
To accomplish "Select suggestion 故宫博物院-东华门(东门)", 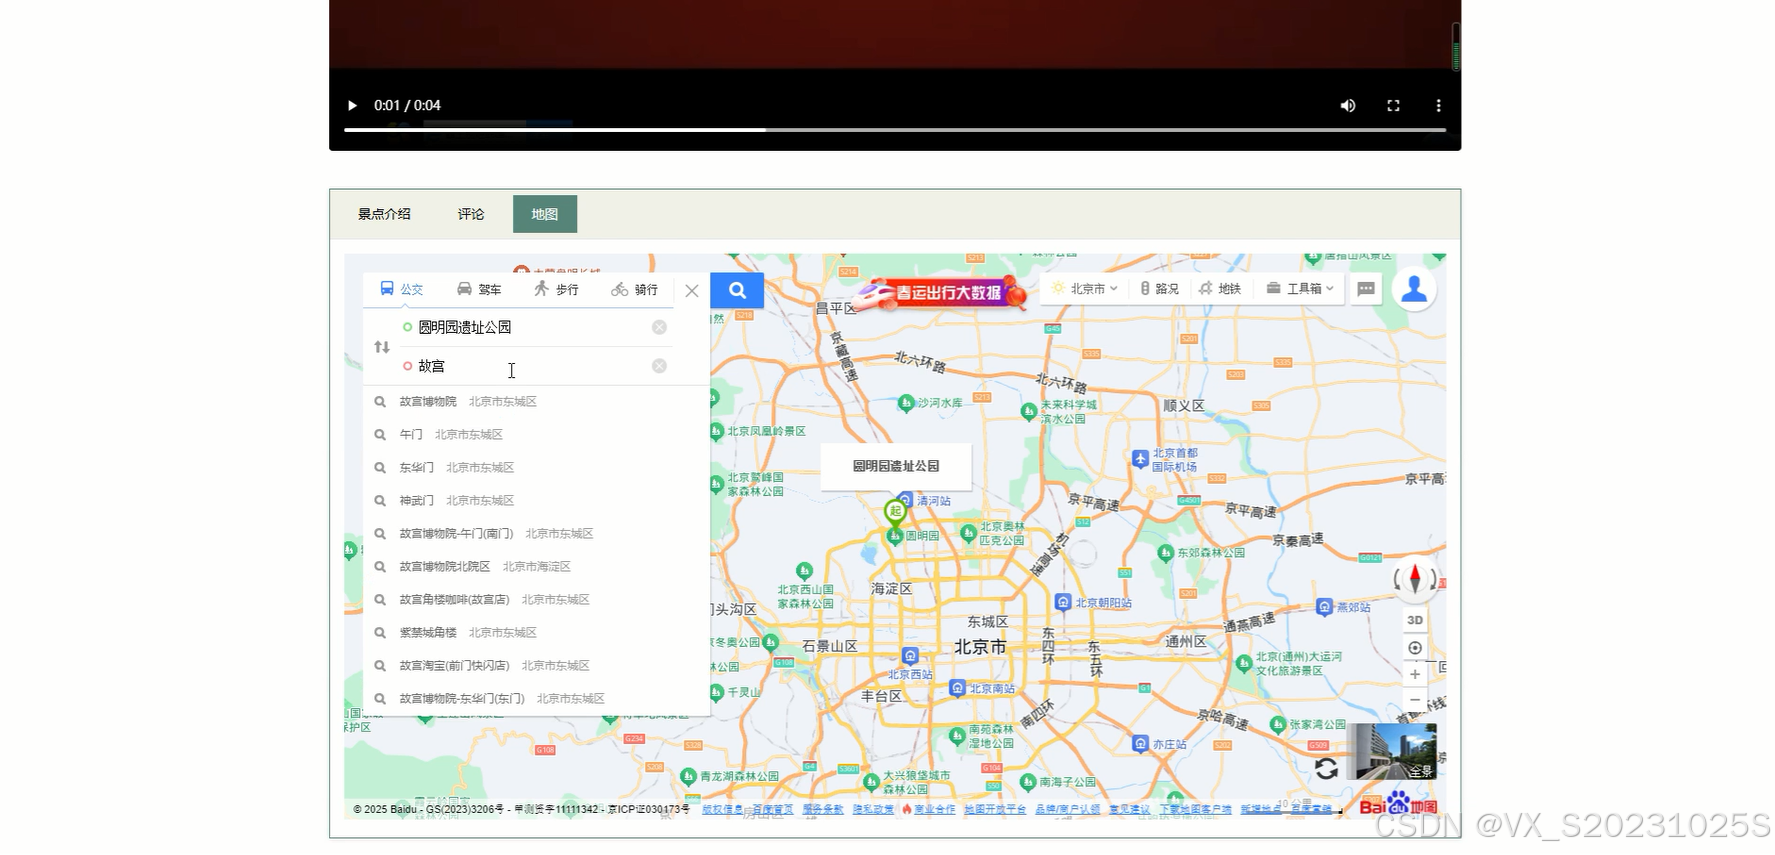I will pos(536,698).
